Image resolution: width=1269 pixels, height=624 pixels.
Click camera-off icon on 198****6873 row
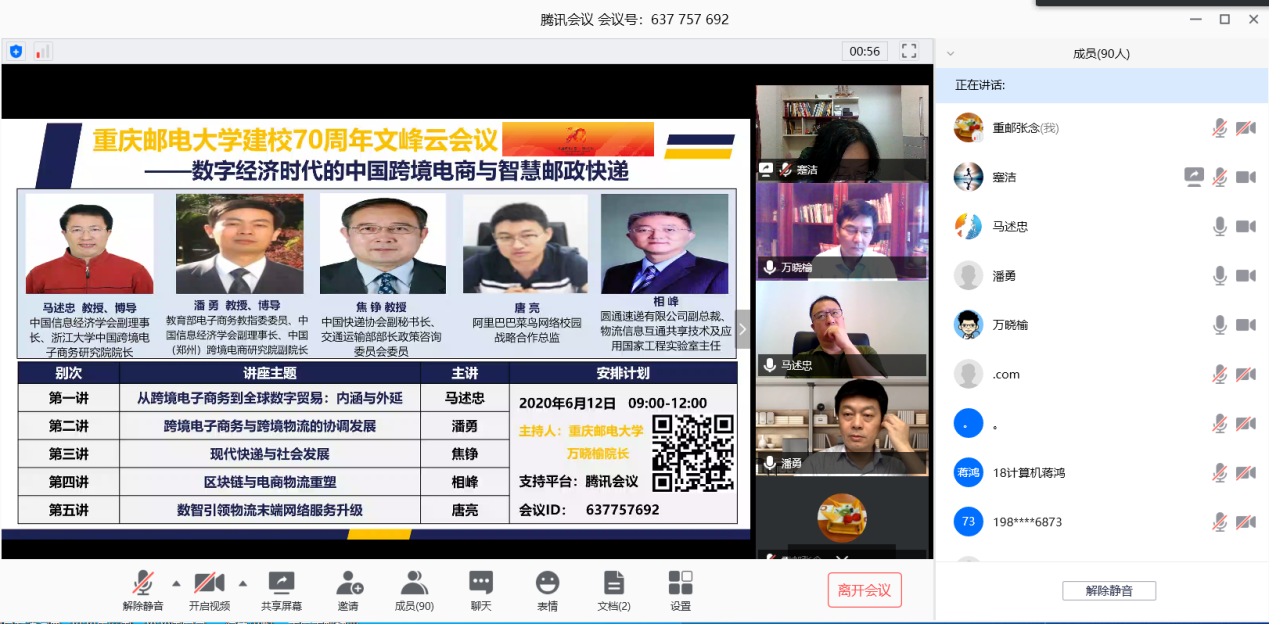[x=1245, y=521]
